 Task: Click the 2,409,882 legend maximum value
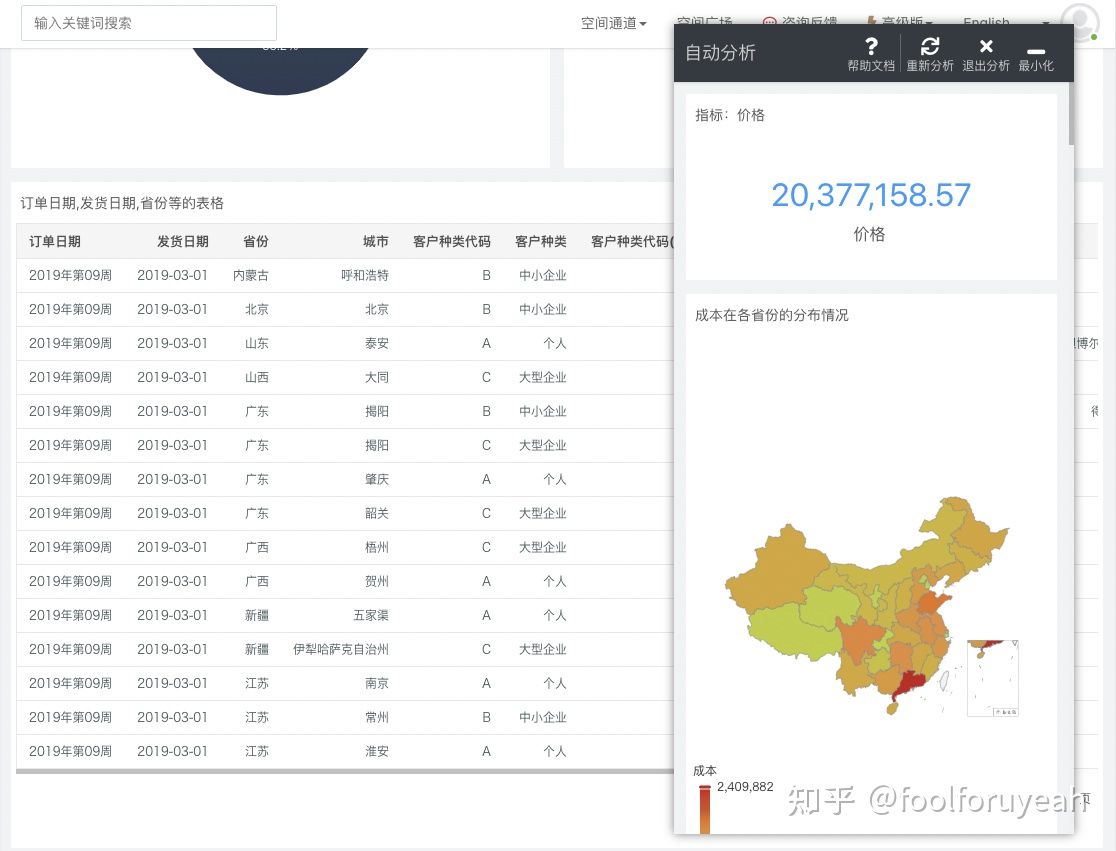(x=744, y=787)
